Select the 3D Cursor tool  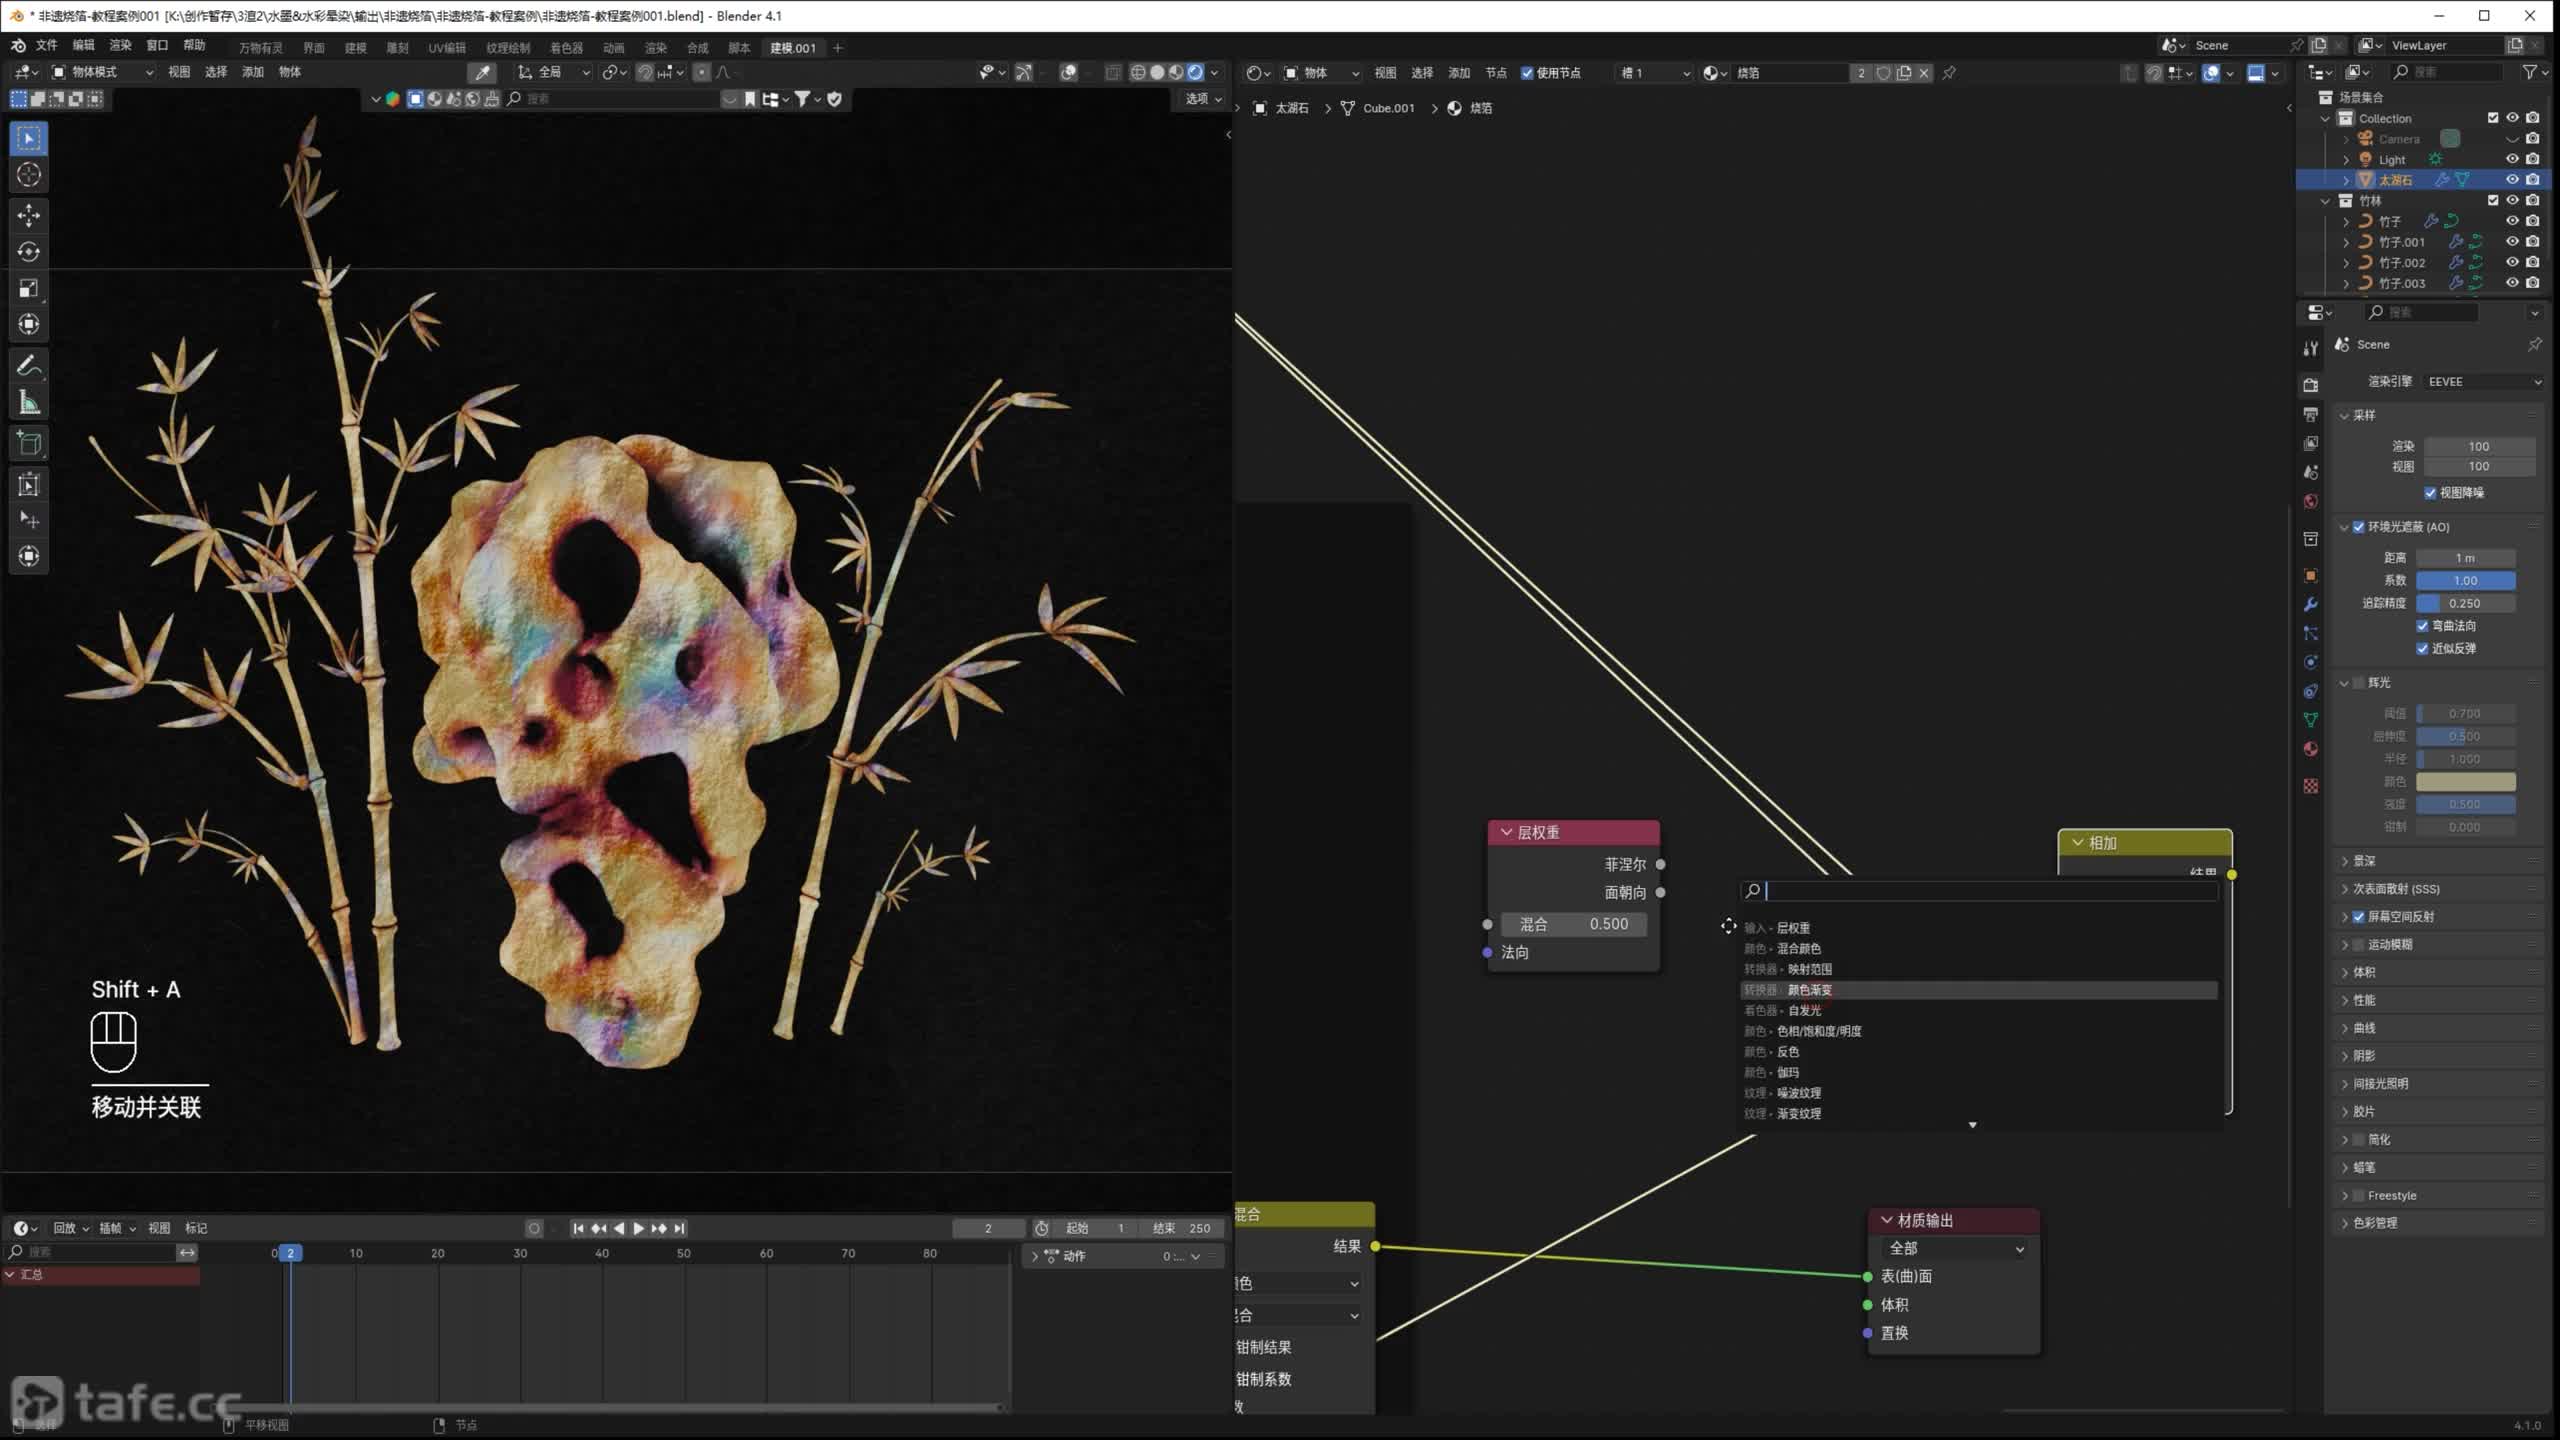click(29, 174)
